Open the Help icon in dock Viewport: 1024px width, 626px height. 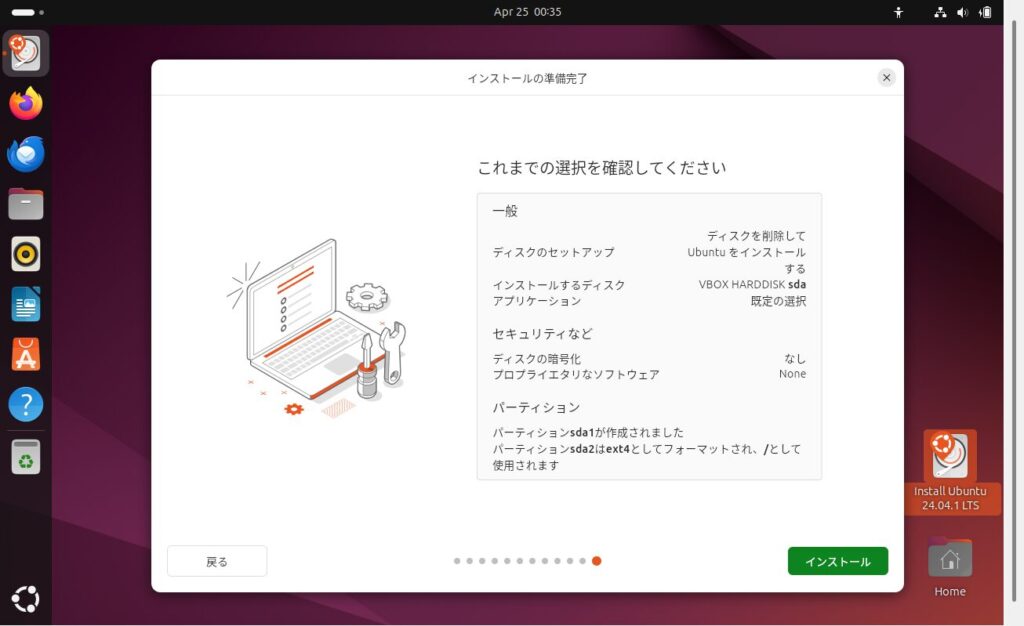click(25, 405)
